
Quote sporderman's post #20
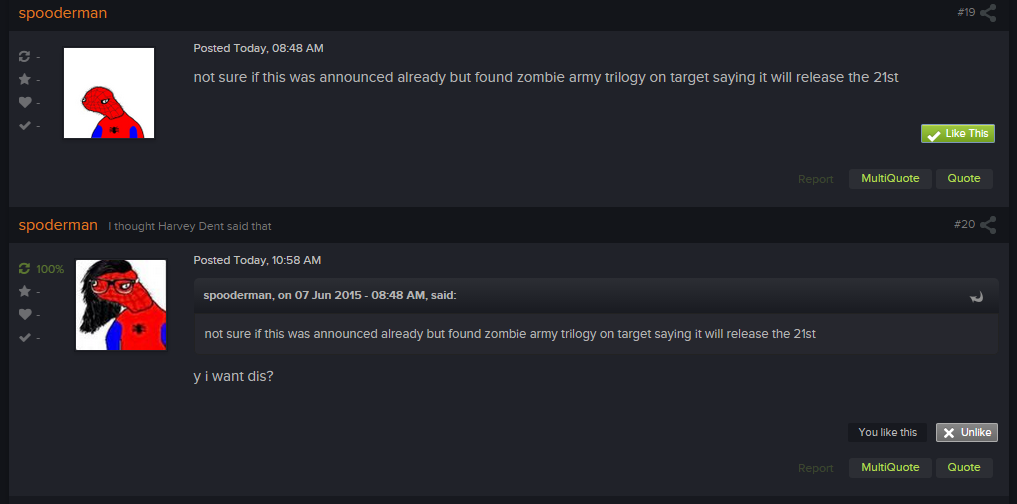coord(964,468)
